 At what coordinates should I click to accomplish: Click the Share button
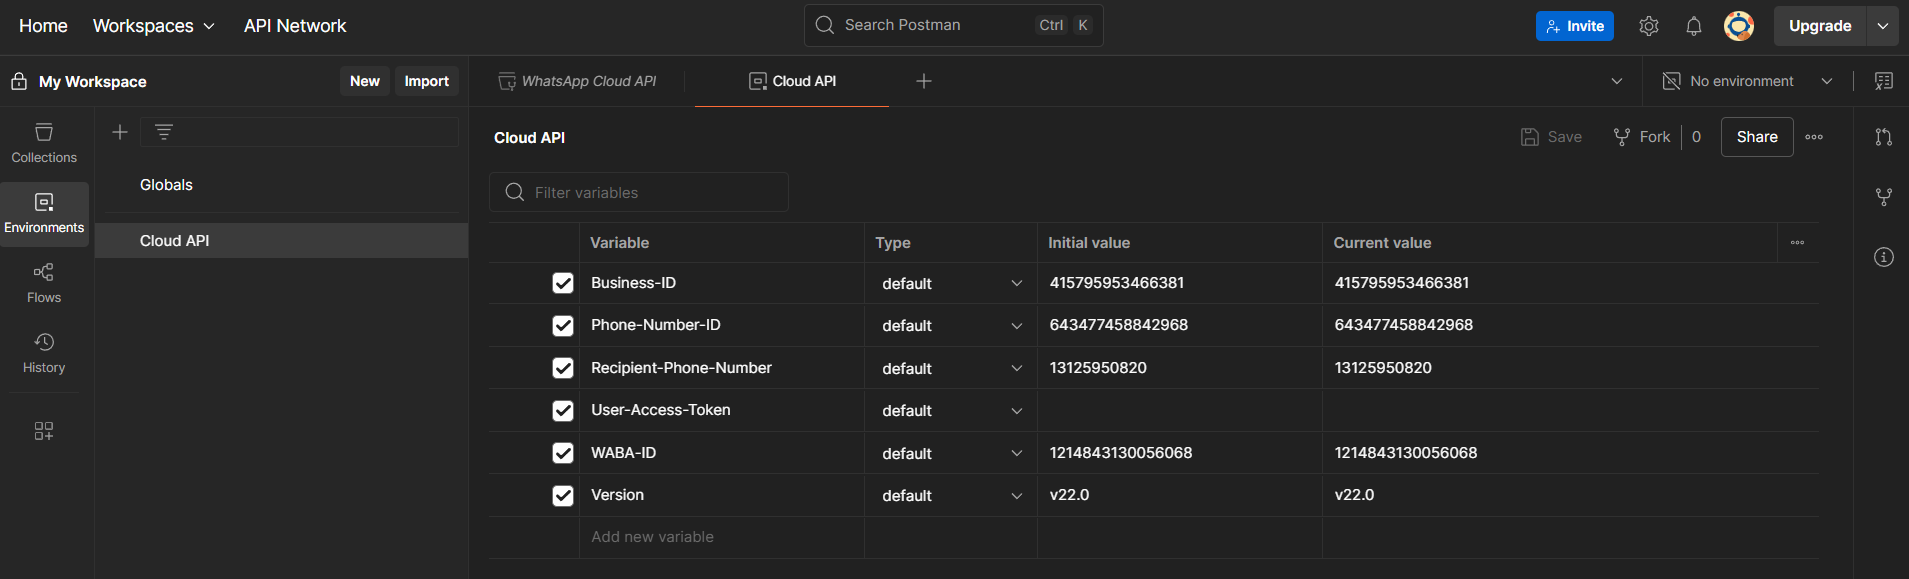pos(1756,137)
